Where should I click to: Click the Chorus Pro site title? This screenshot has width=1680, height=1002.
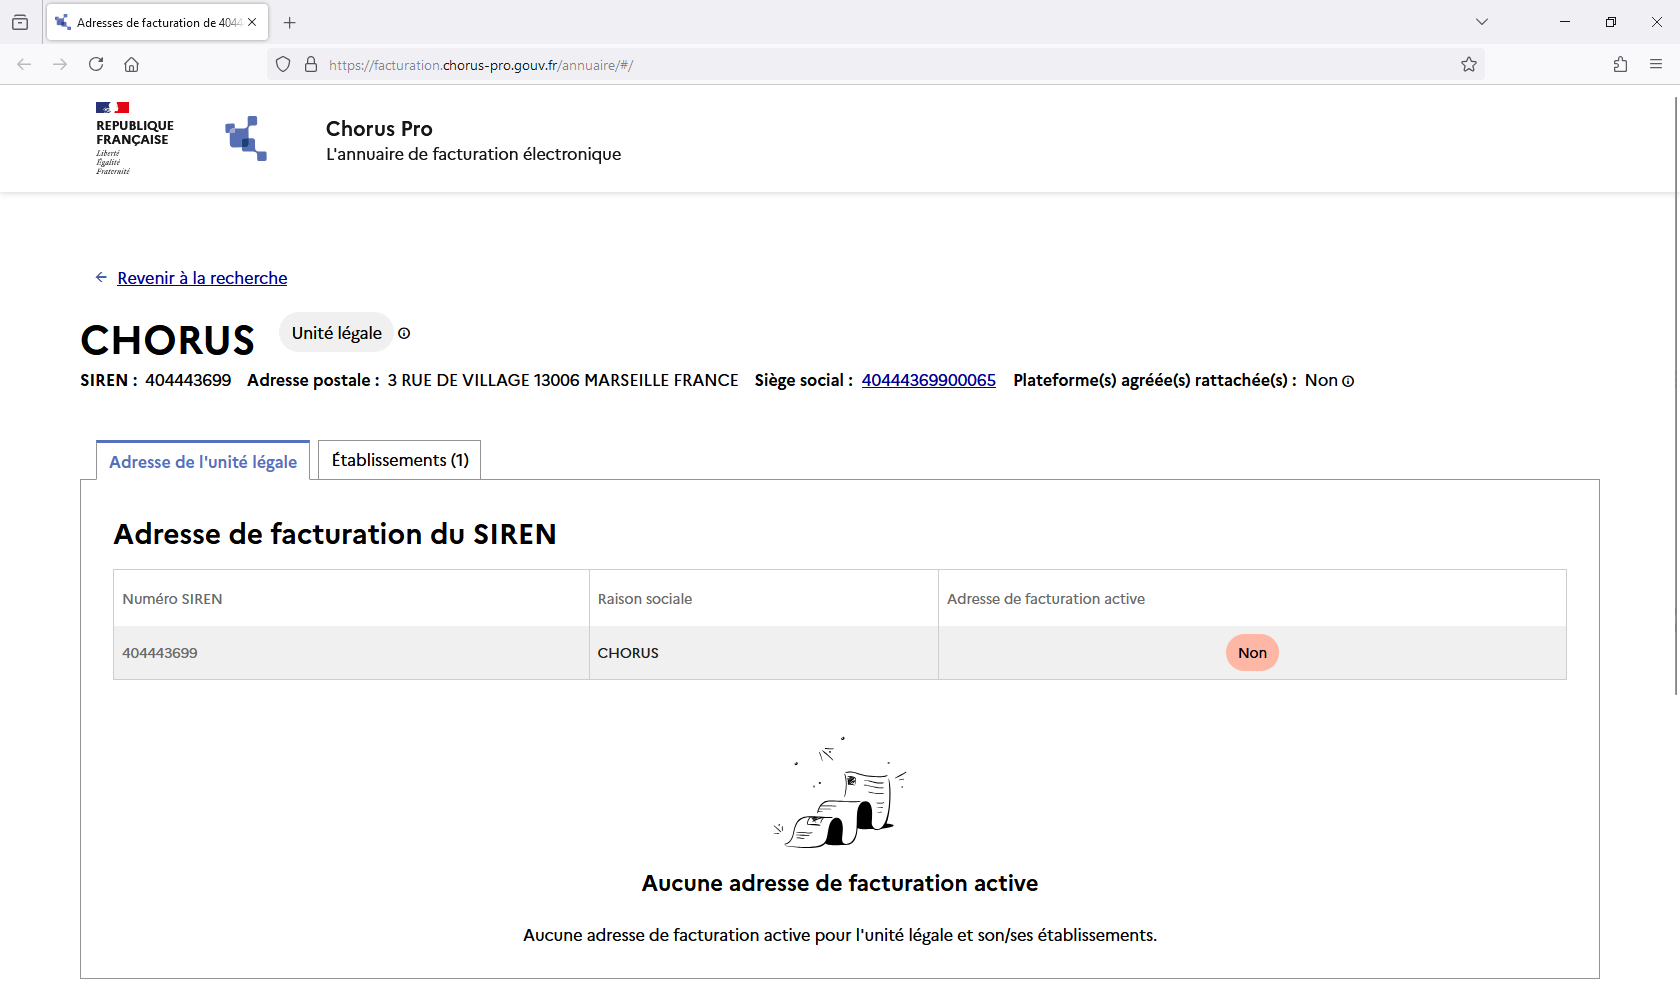pyautogui.click(x=379, y=129)
